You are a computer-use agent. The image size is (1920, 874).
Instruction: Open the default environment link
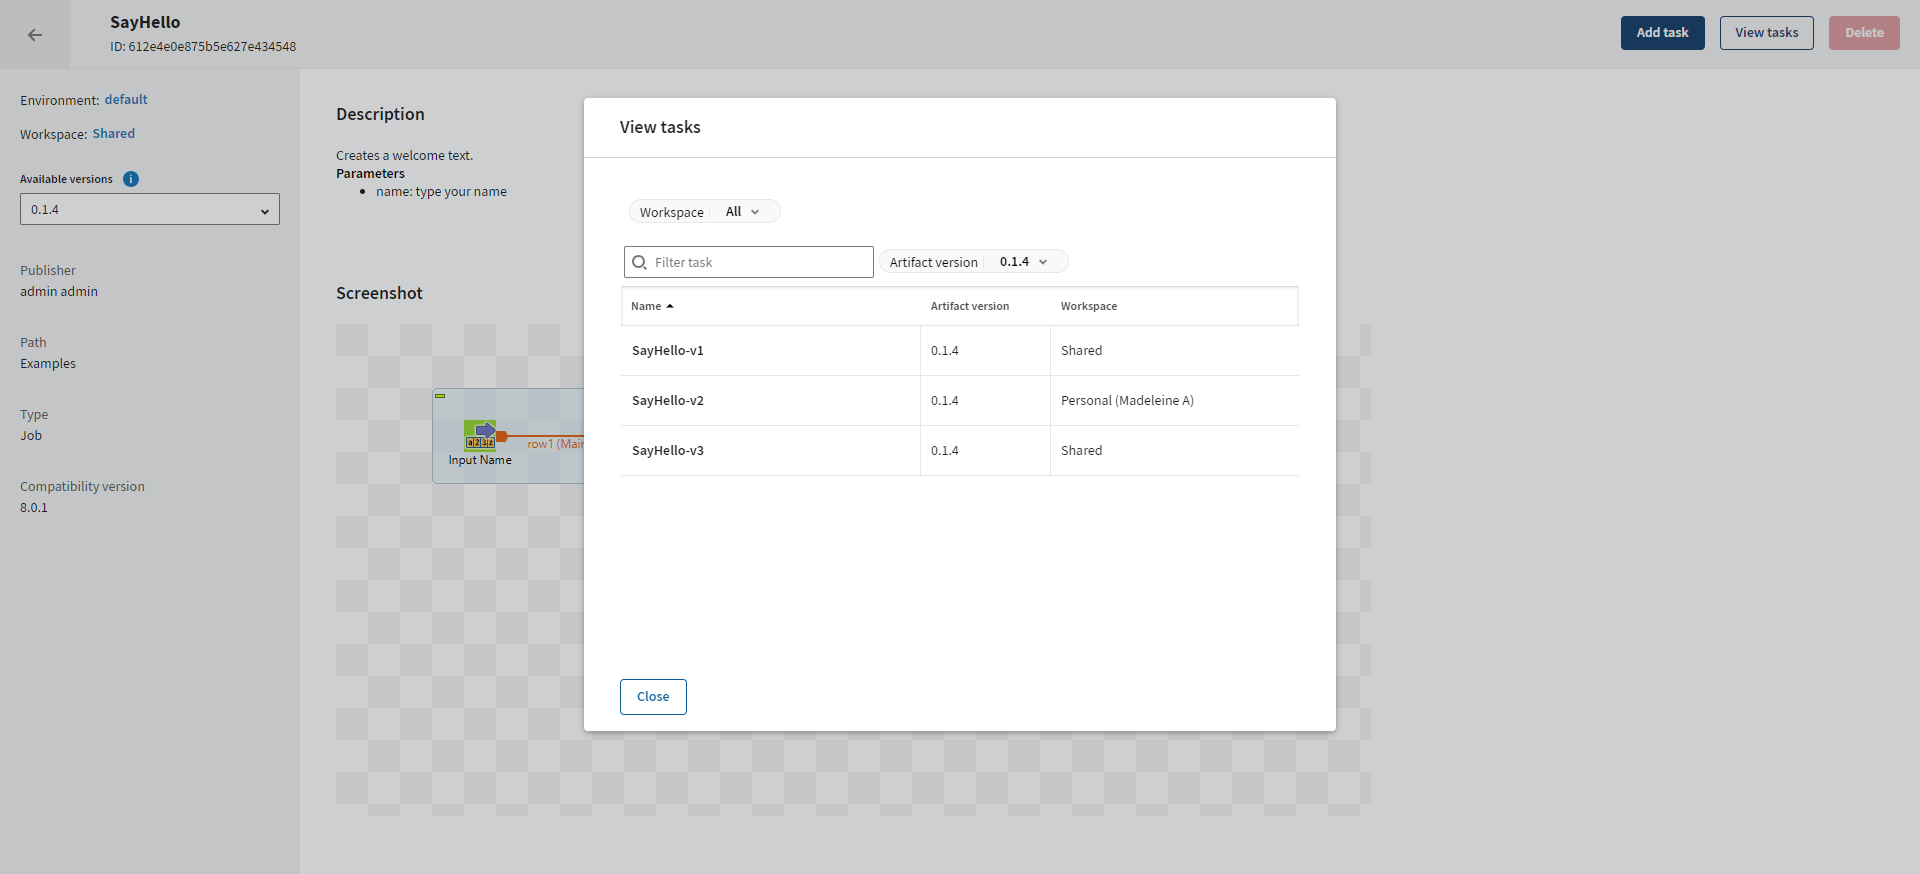point(126,100)
